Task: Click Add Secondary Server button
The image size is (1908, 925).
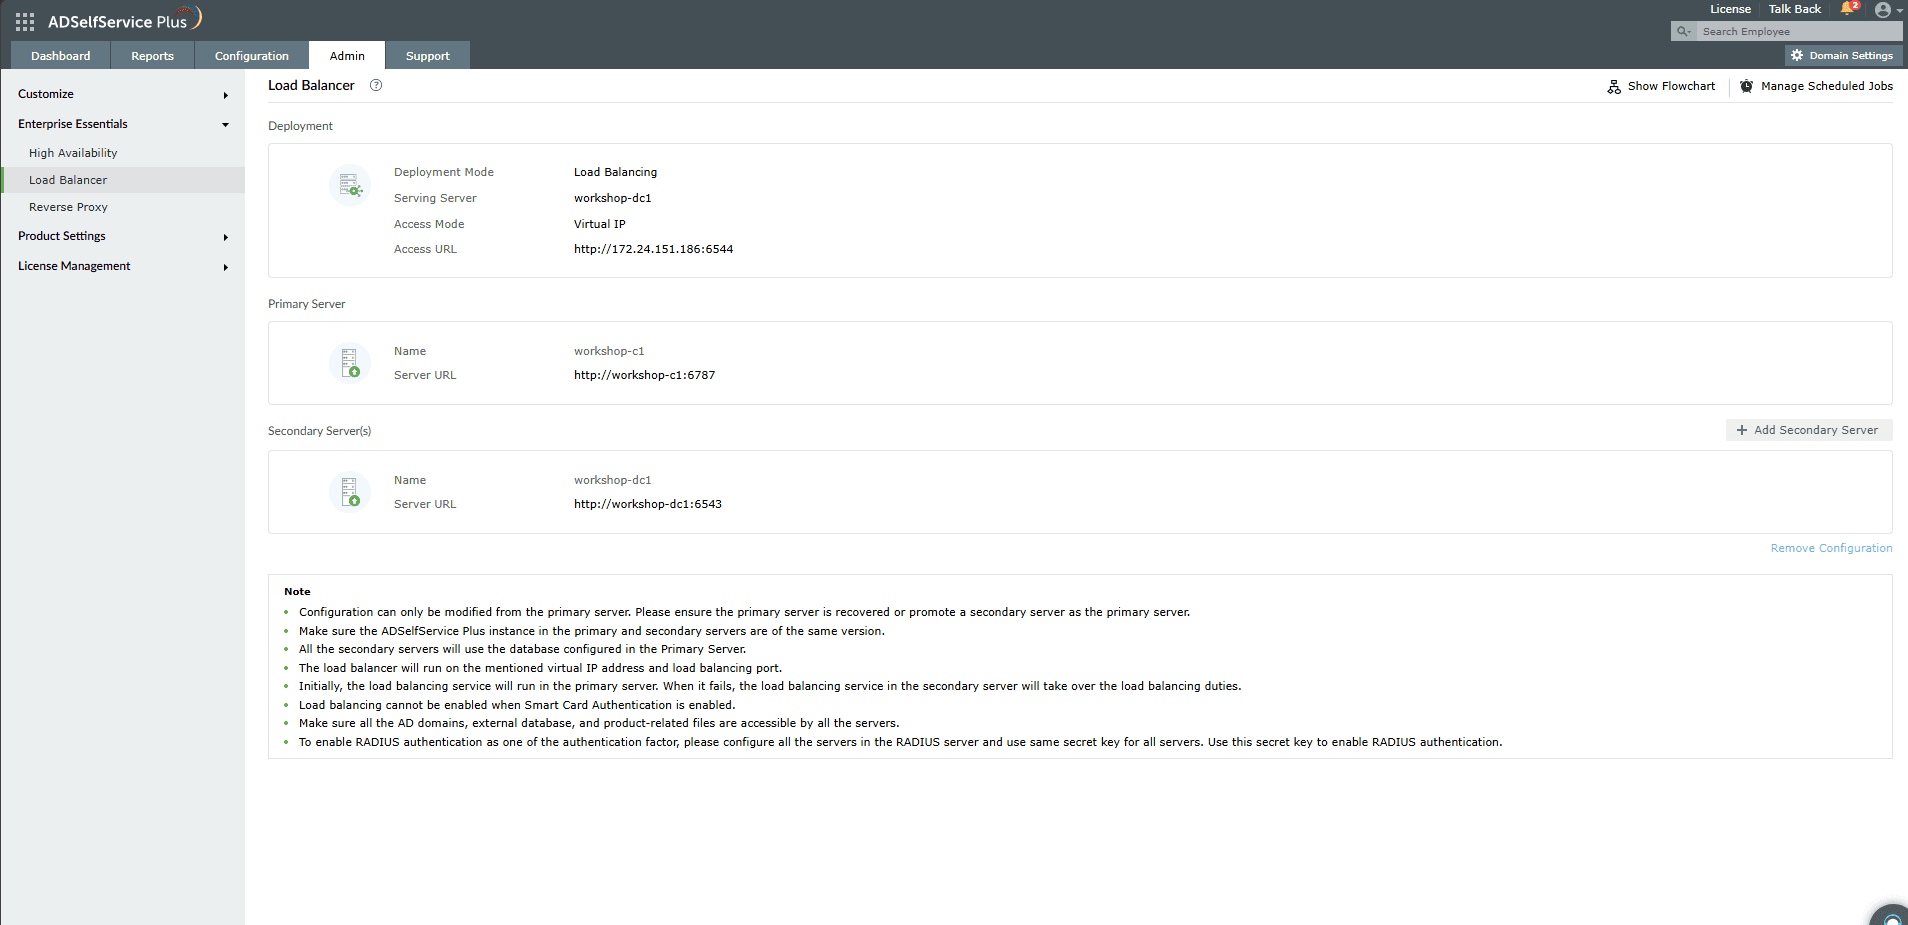Action: coord(1808,430)
